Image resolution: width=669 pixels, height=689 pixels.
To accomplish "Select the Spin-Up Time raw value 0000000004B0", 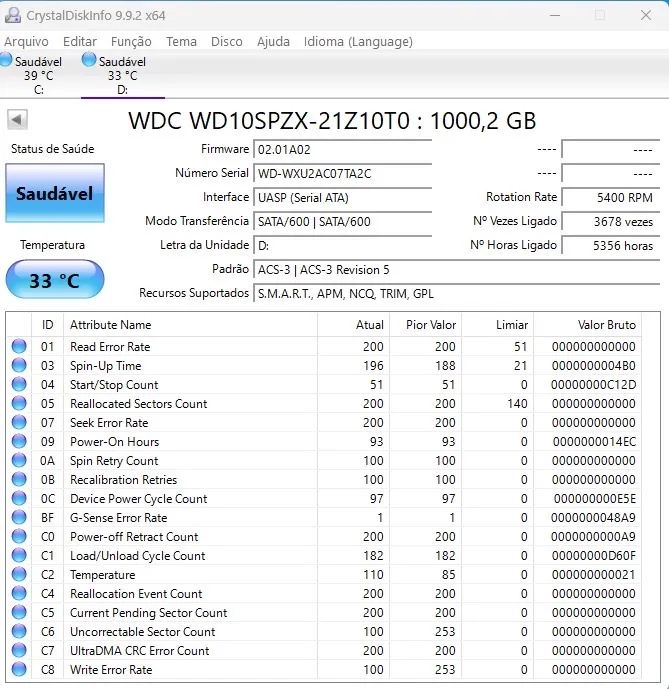I will pyautogui.click(x=593, y=366).
